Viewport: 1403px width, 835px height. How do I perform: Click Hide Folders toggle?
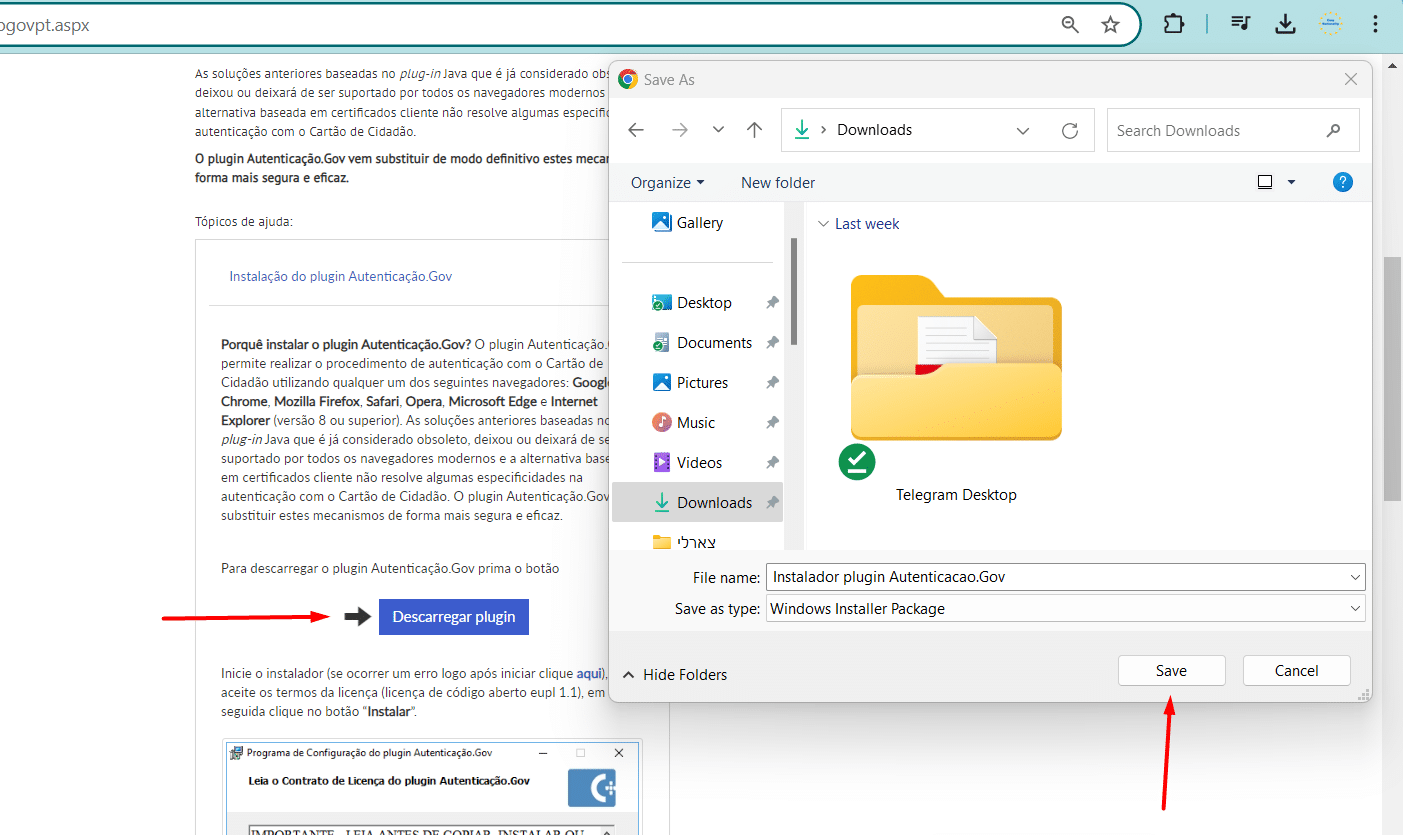pyautogui.click(x=675, y=675)
